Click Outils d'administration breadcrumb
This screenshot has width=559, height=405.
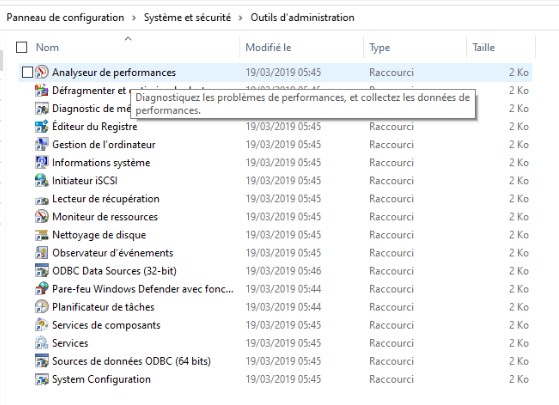(302, 17)
